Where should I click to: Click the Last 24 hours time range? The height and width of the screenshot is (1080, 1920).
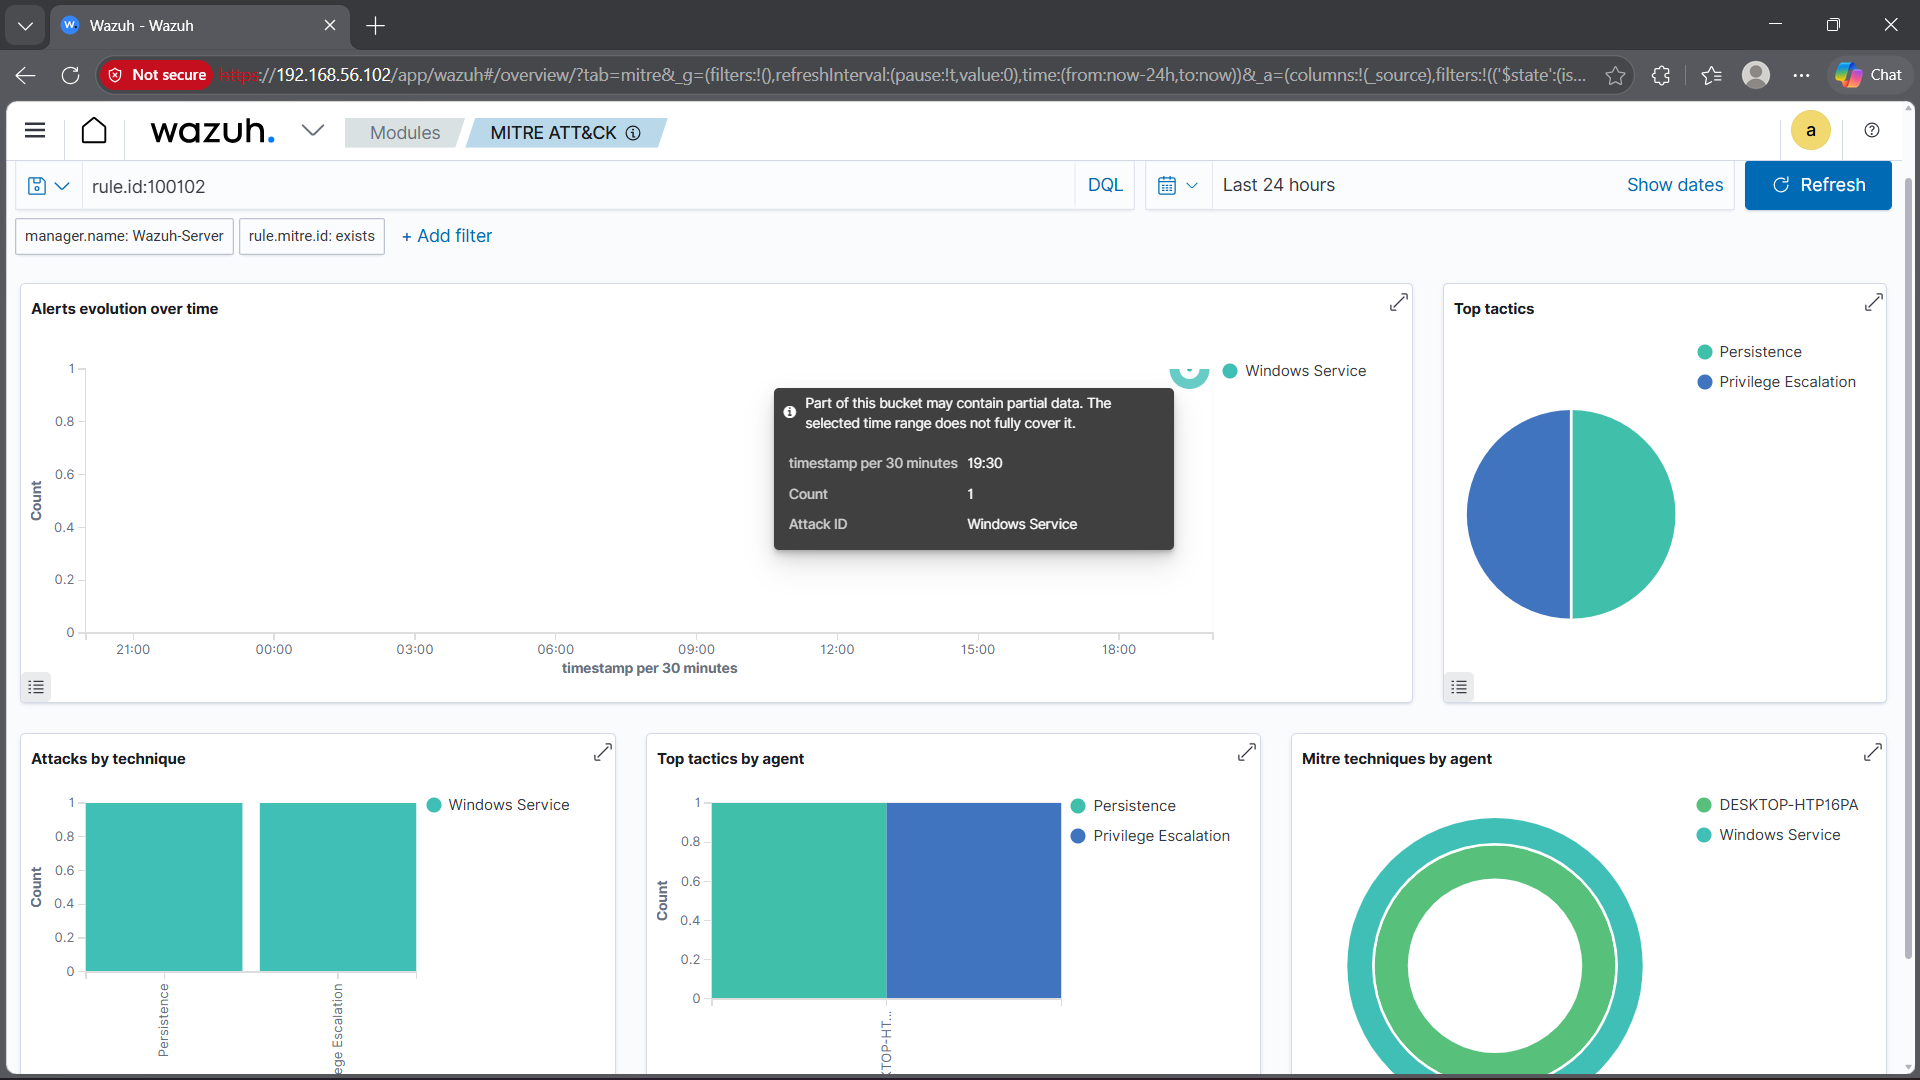1278,185
